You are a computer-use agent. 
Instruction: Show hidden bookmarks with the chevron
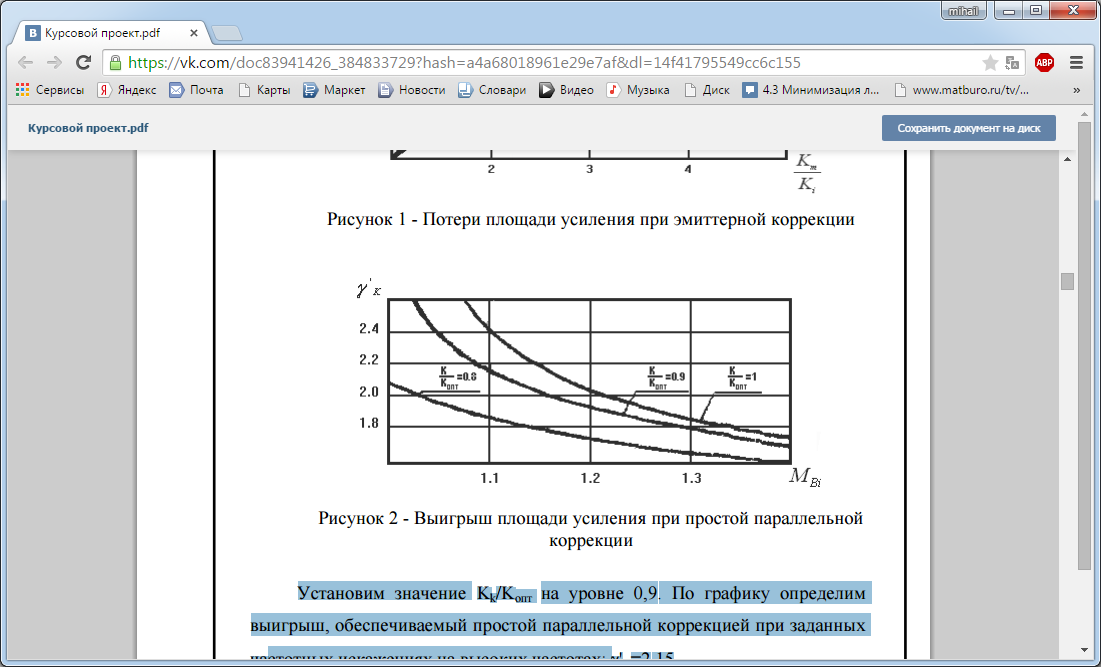pyautogui.click(x=1076, y=90)
